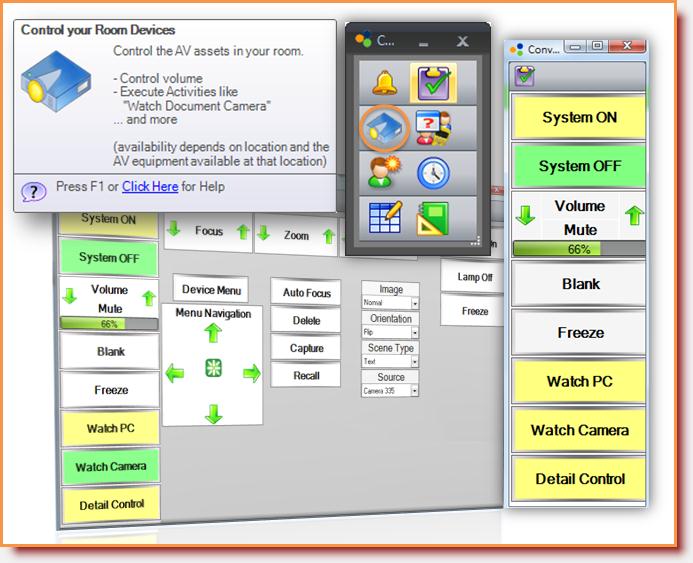Click the launcher window resize grip
This screenshot has height=563, width=693.
476,242
